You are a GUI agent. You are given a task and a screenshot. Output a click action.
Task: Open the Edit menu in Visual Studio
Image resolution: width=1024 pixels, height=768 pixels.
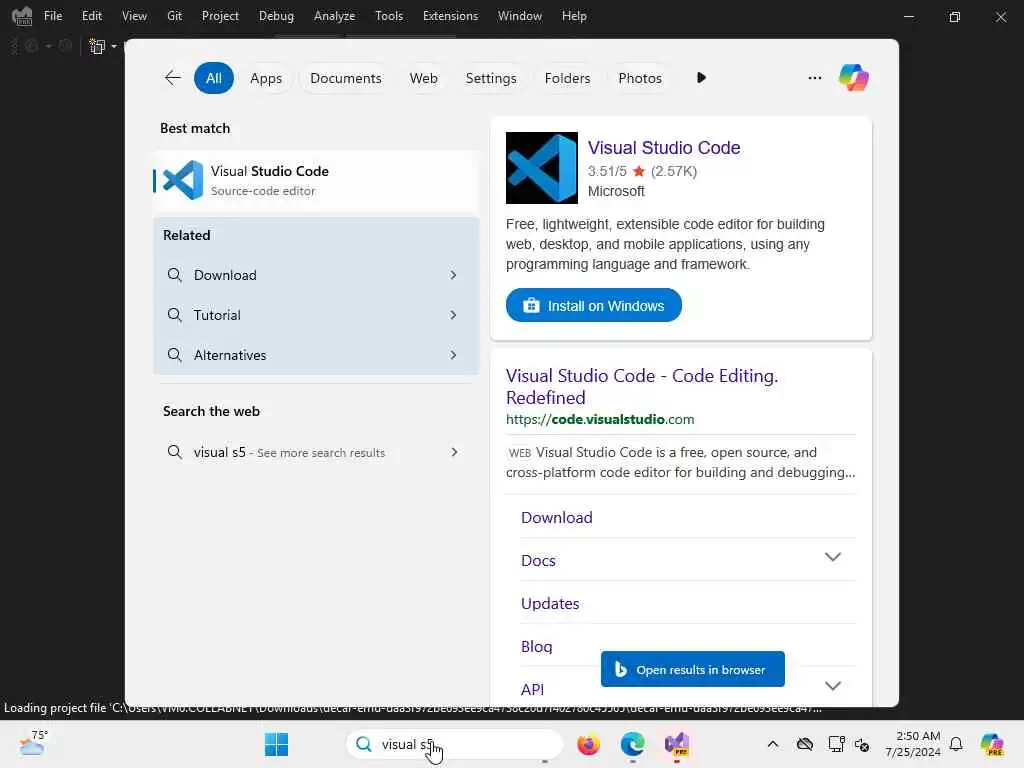click(x=91, y=16)
